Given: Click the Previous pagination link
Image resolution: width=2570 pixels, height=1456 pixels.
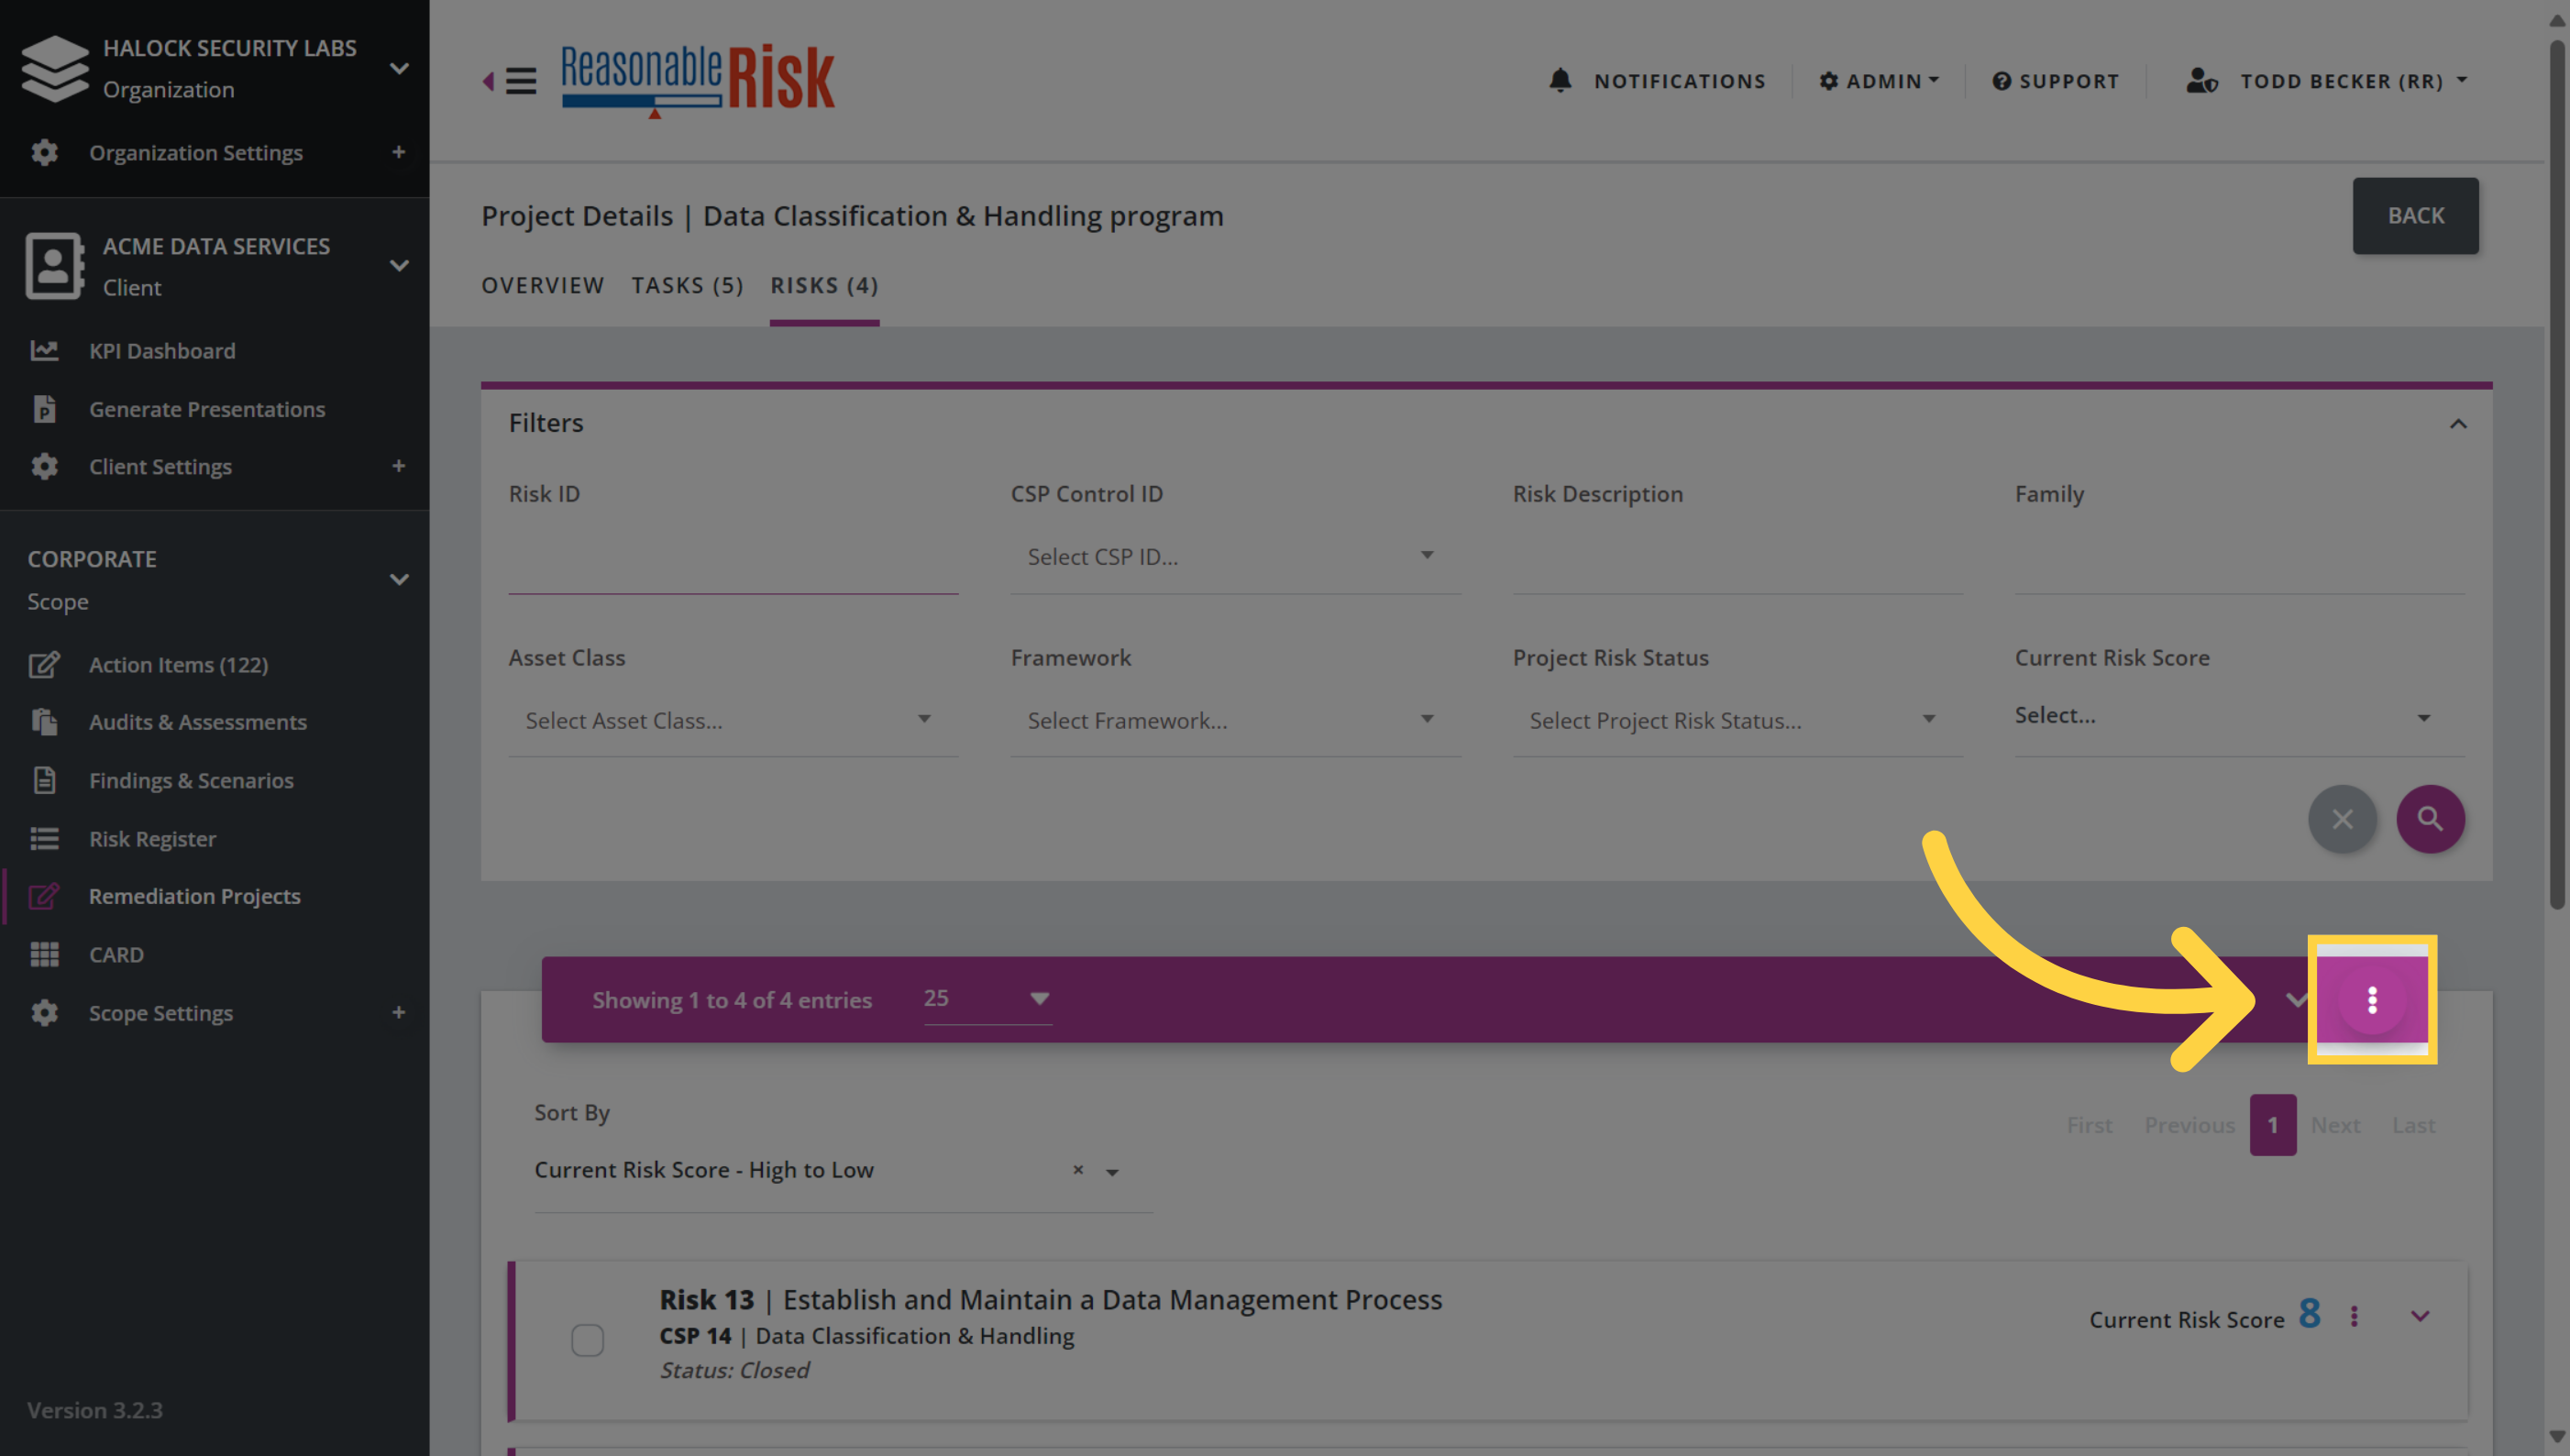Looking at the screenshot, I should (x=2189, y=1125).
